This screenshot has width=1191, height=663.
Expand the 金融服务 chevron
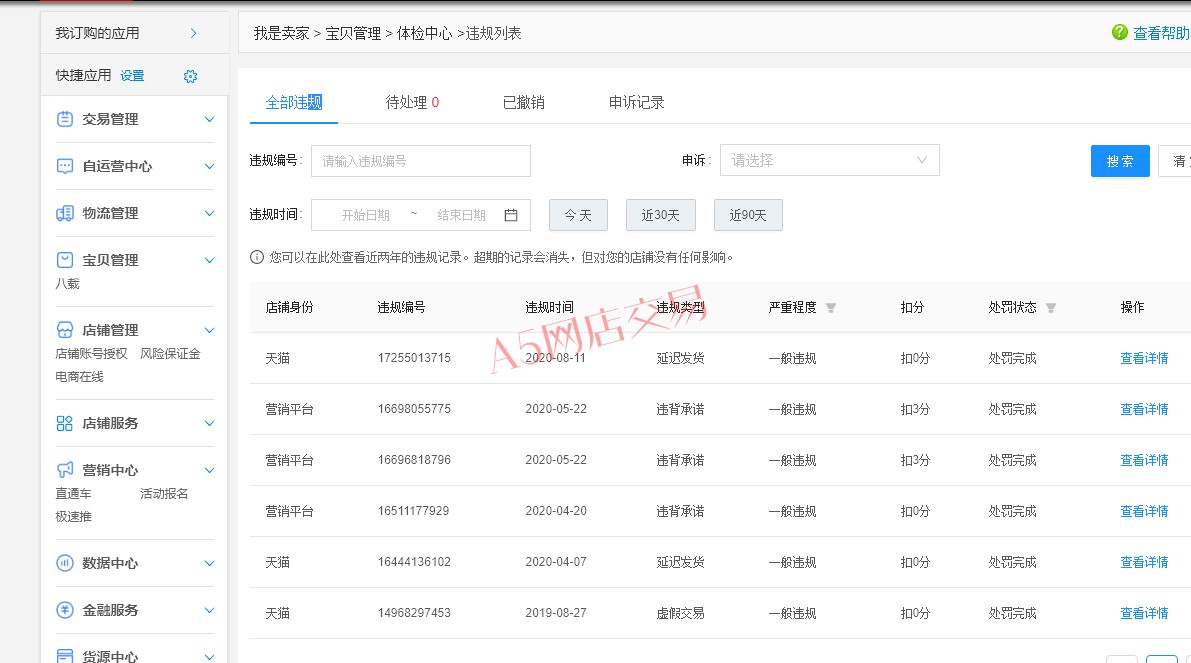pos(210,611)
